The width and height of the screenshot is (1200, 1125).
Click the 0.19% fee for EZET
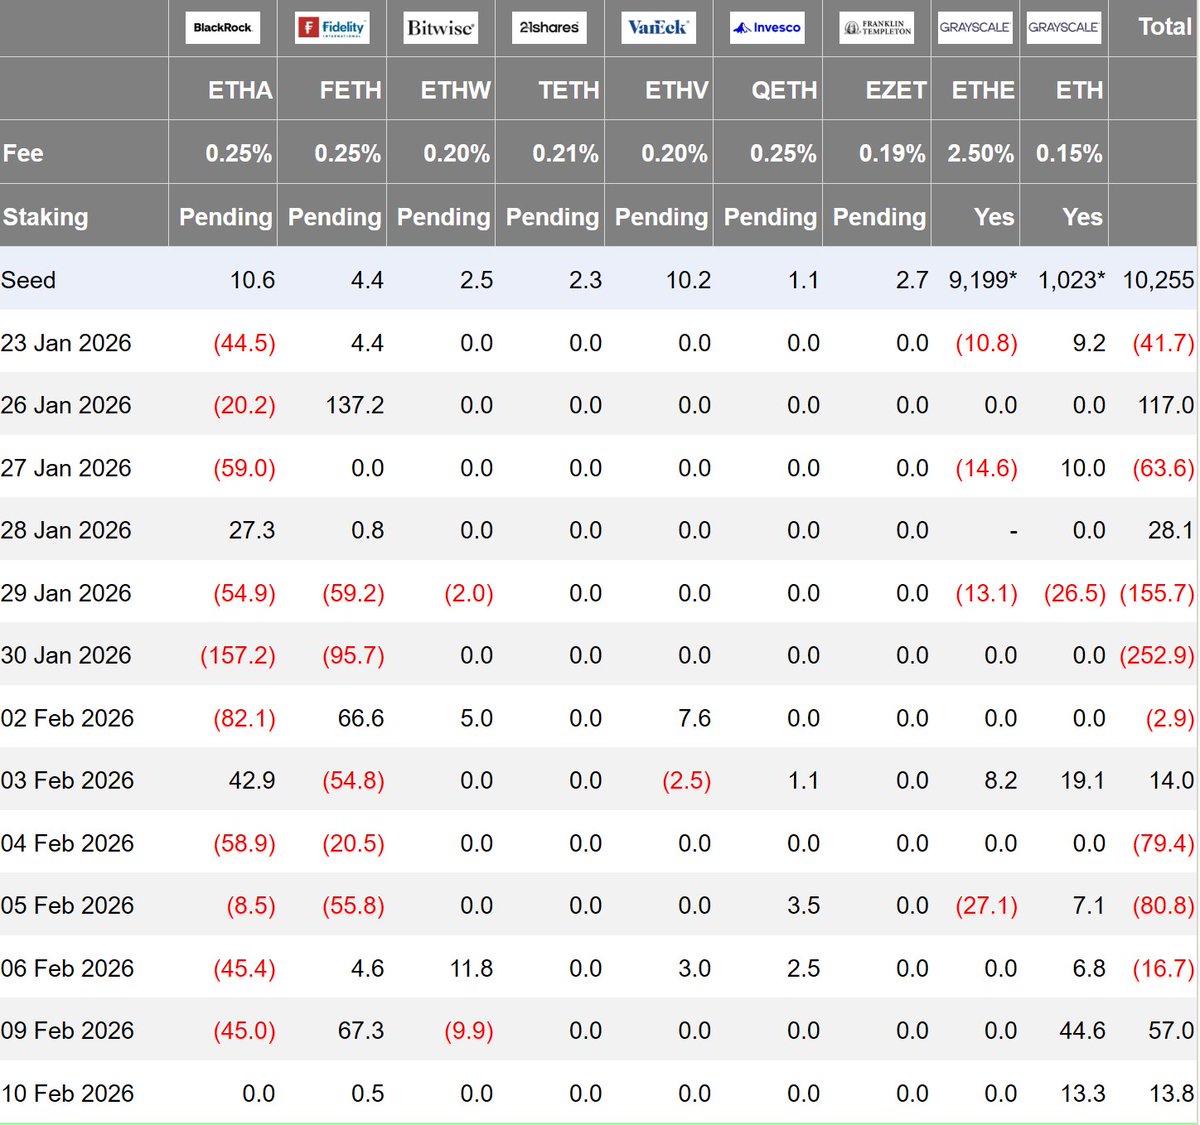click(892, 154)
